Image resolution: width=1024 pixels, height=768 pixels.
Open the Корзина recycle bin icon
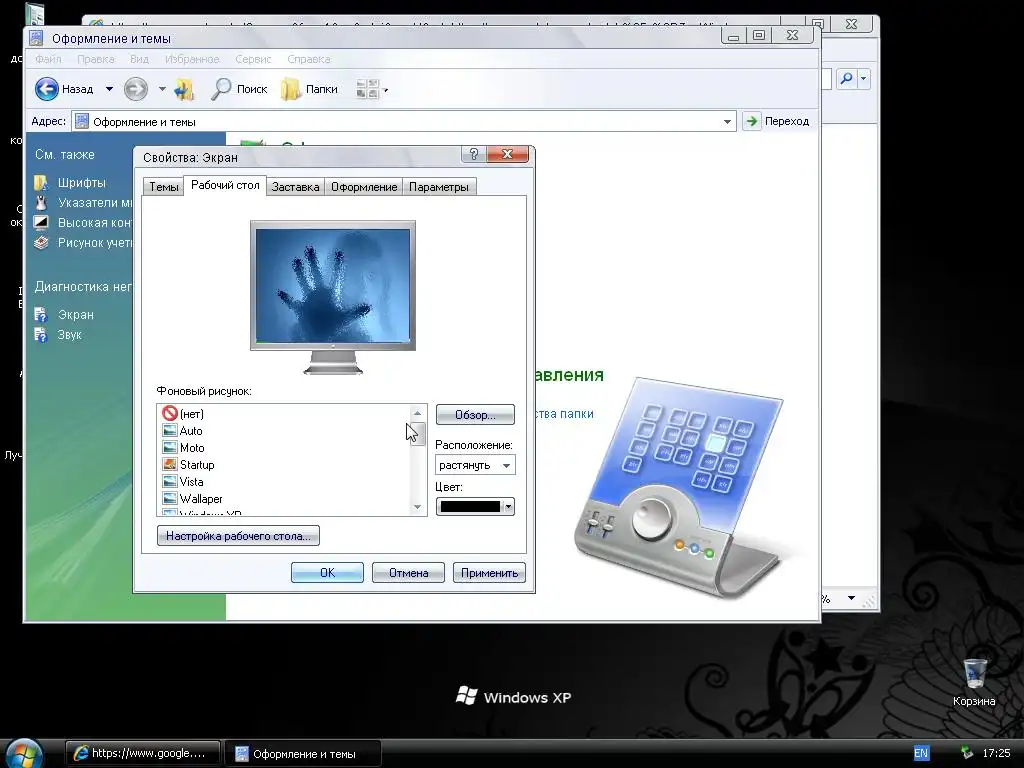click(974, 682)
